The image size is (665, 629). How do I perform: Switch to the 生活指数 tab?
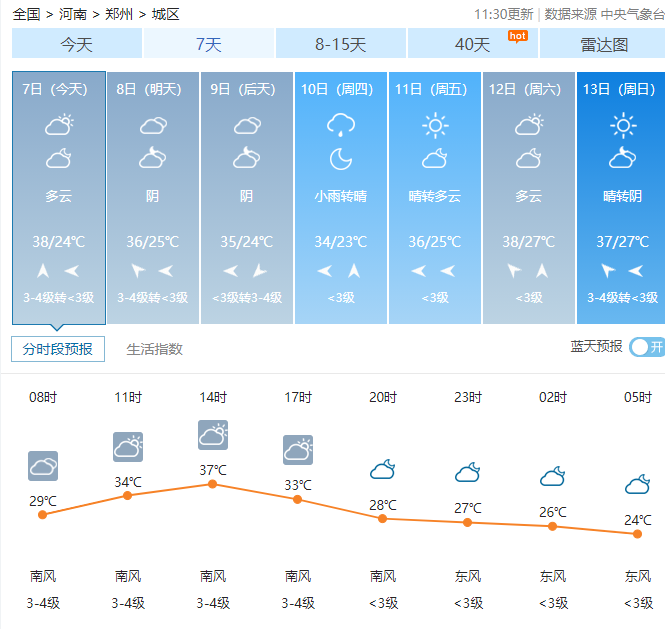click(x=154, y=349)
